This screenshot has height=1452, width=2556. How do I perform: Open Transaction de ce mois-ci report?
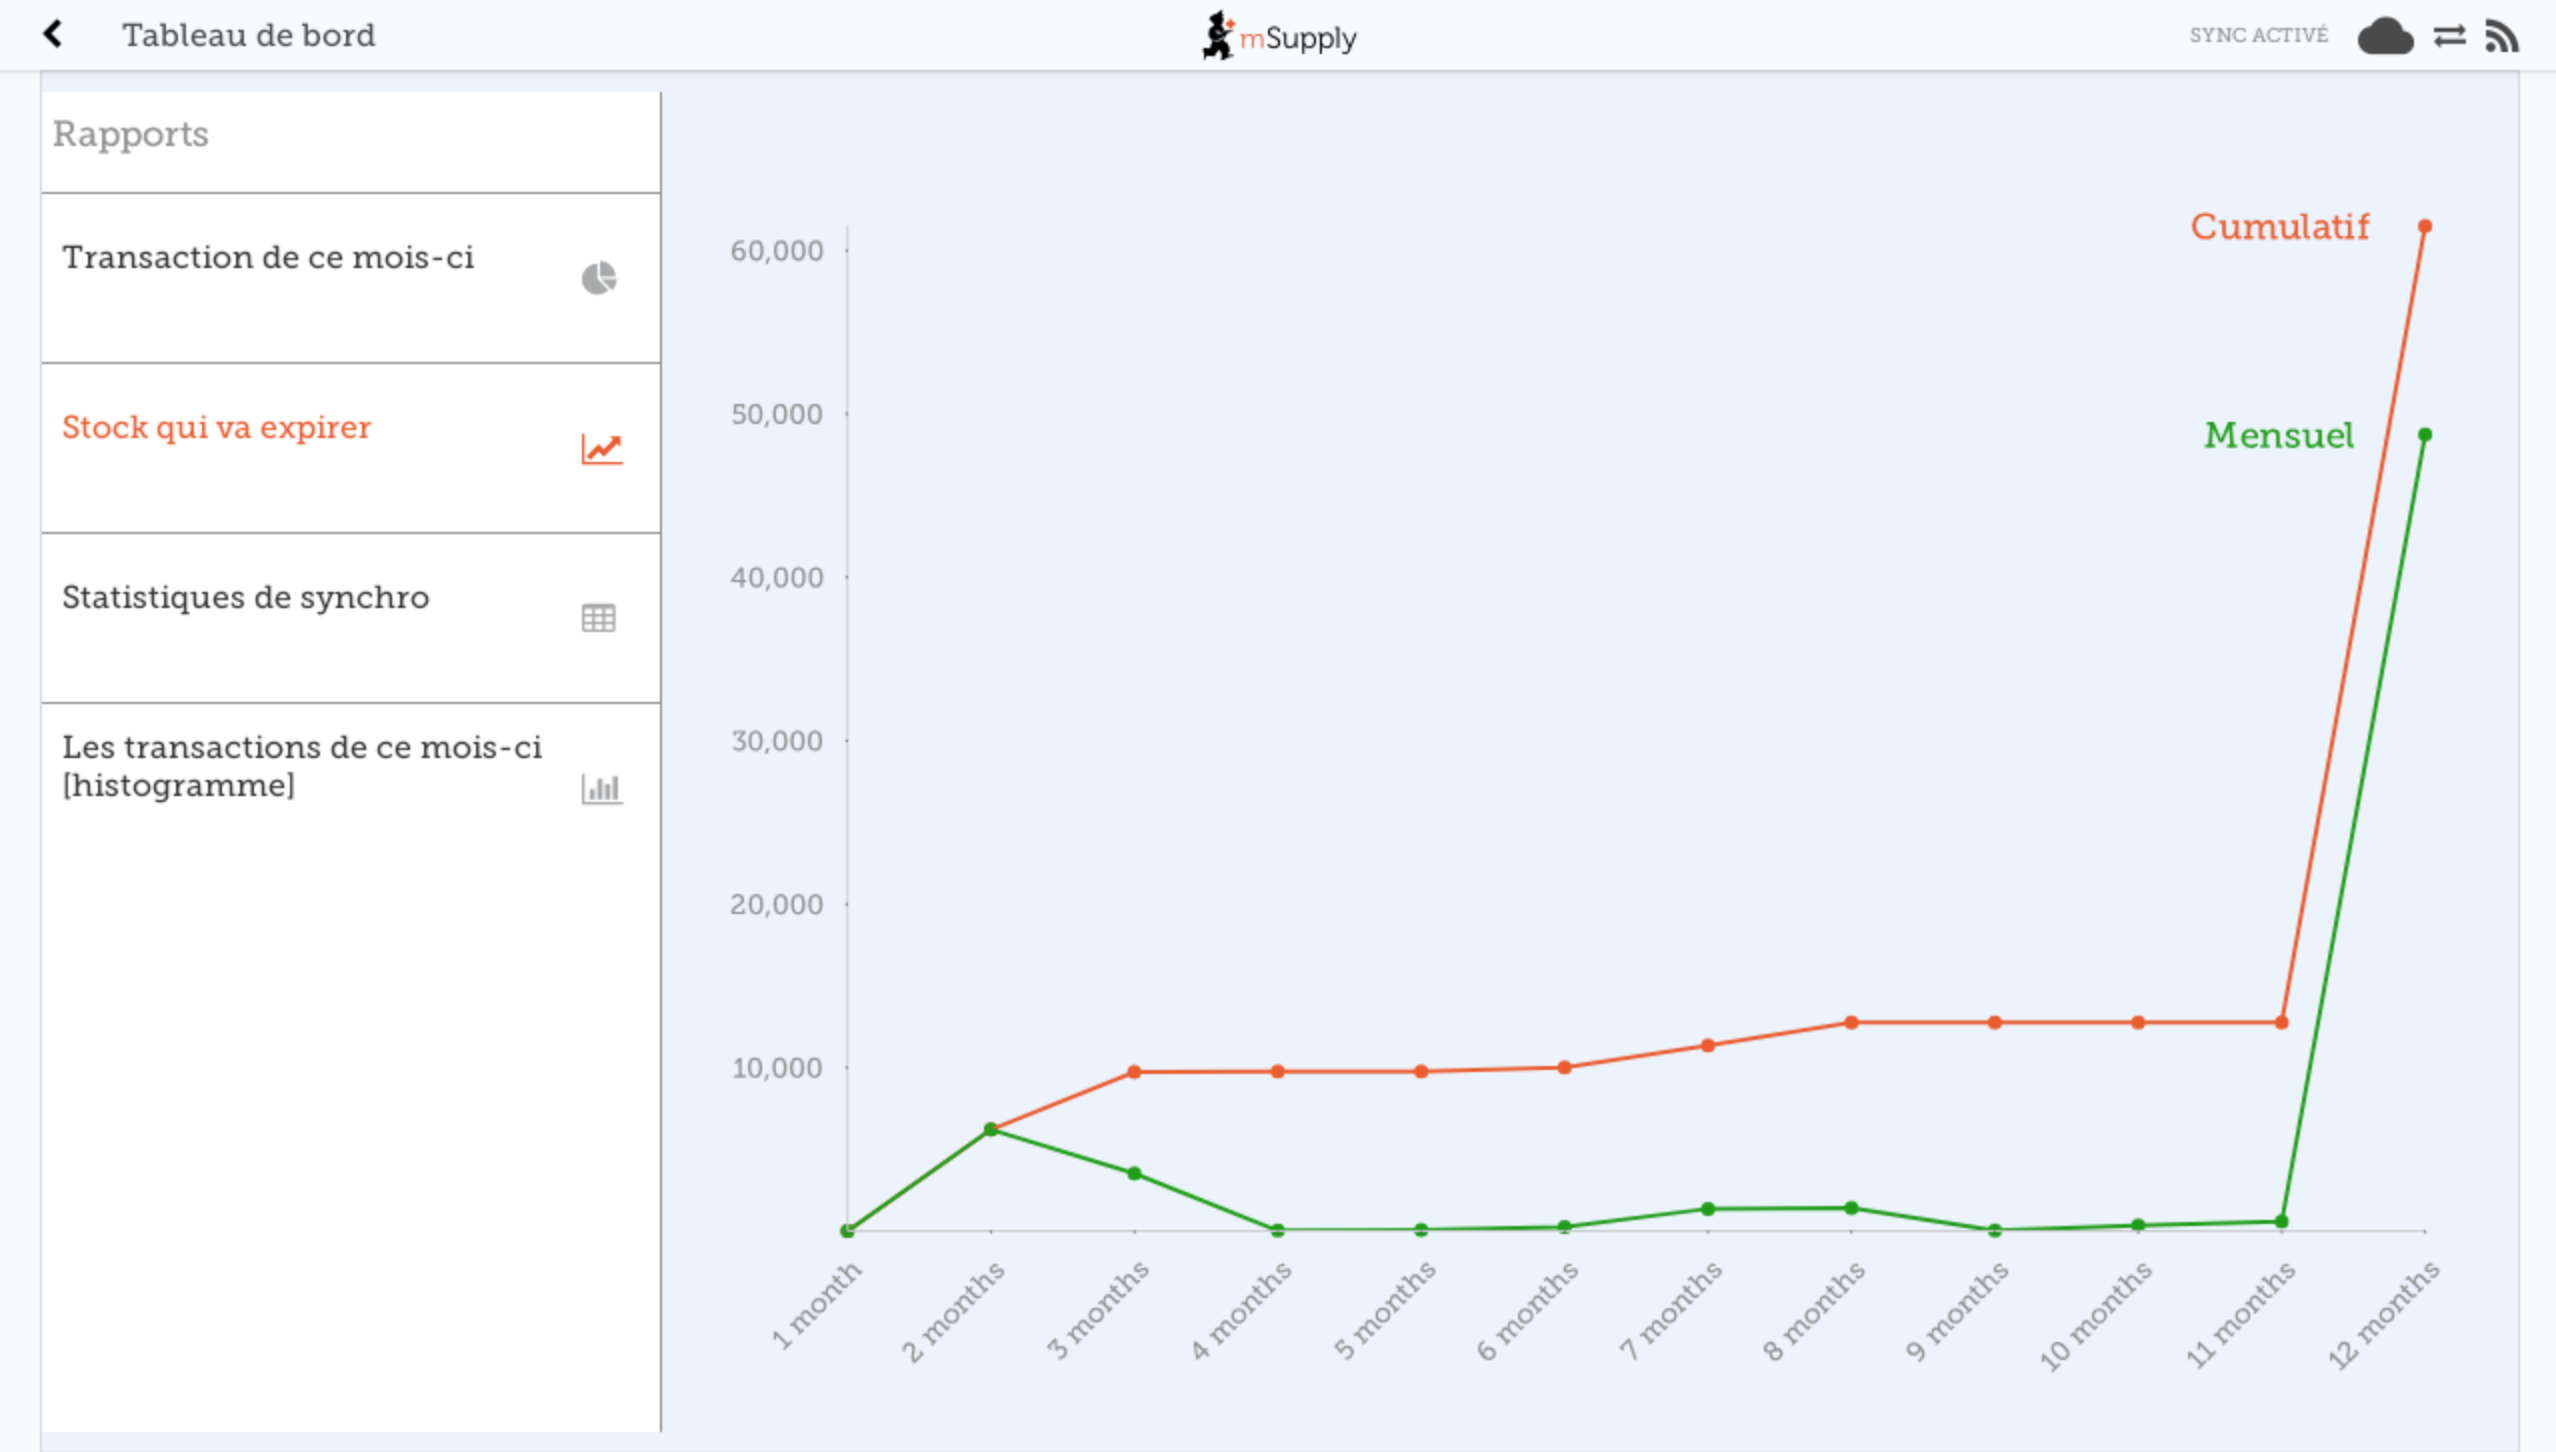pos(268,258)
